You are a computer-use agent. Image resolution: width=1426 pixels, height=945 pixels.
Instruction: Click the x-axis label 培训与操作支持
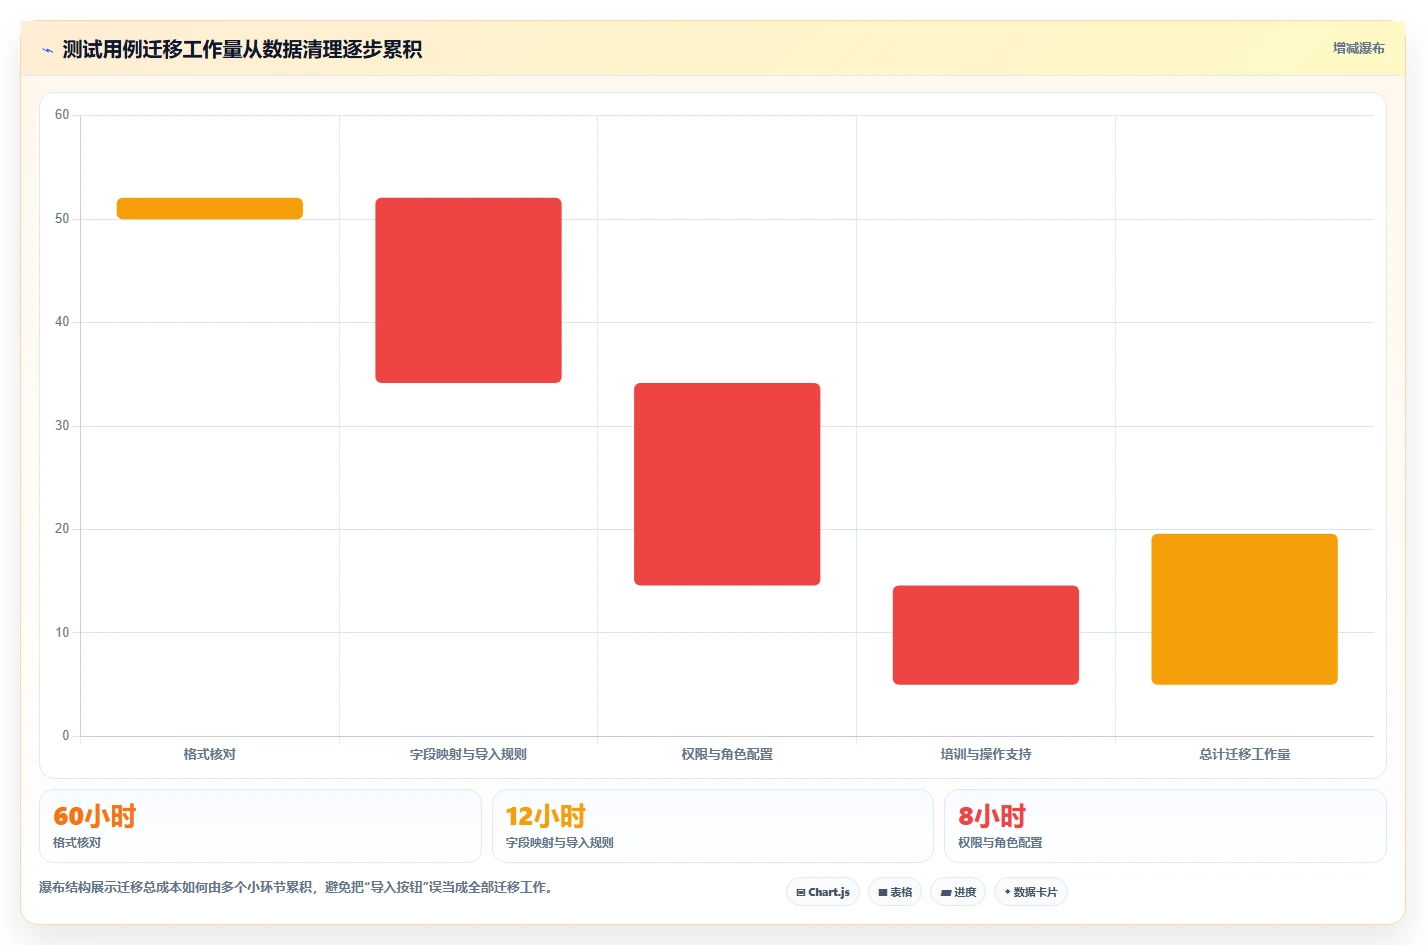(x=986, y=754)
